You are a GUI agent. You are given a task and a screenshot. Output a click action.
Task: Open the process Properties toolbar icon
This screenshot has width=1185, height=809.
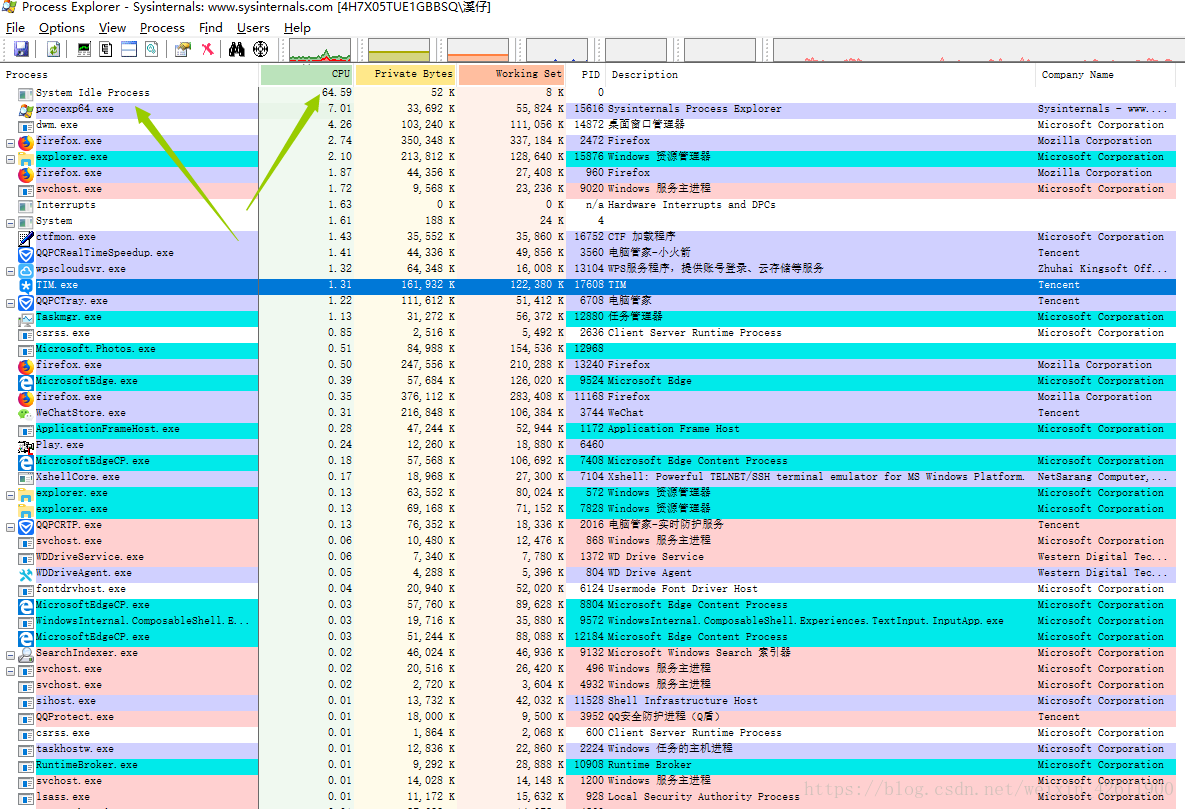(182, 49)
